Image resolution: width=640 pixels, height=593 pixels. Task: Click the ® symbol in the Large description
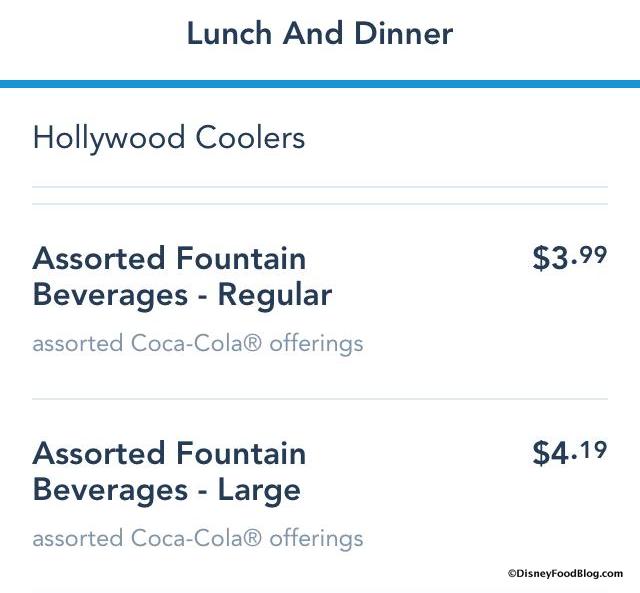click(254, 539)
